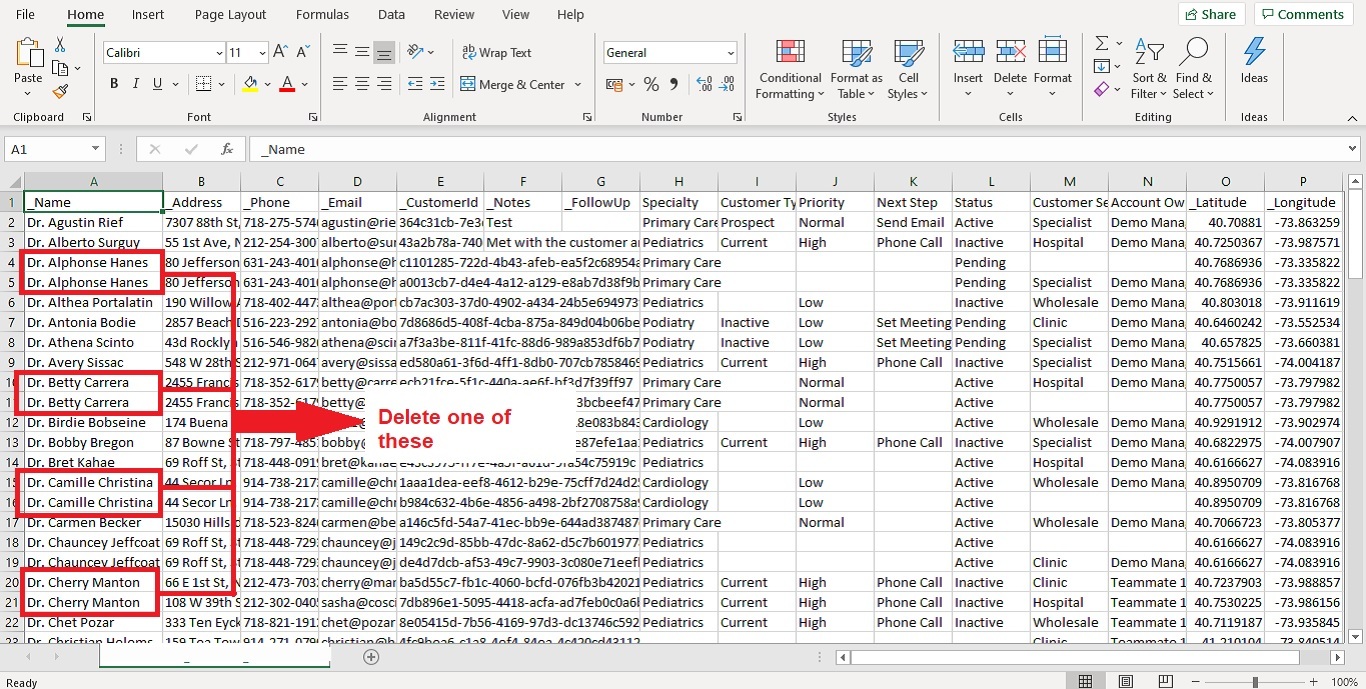Apply the red Font Color

point(287,84)
